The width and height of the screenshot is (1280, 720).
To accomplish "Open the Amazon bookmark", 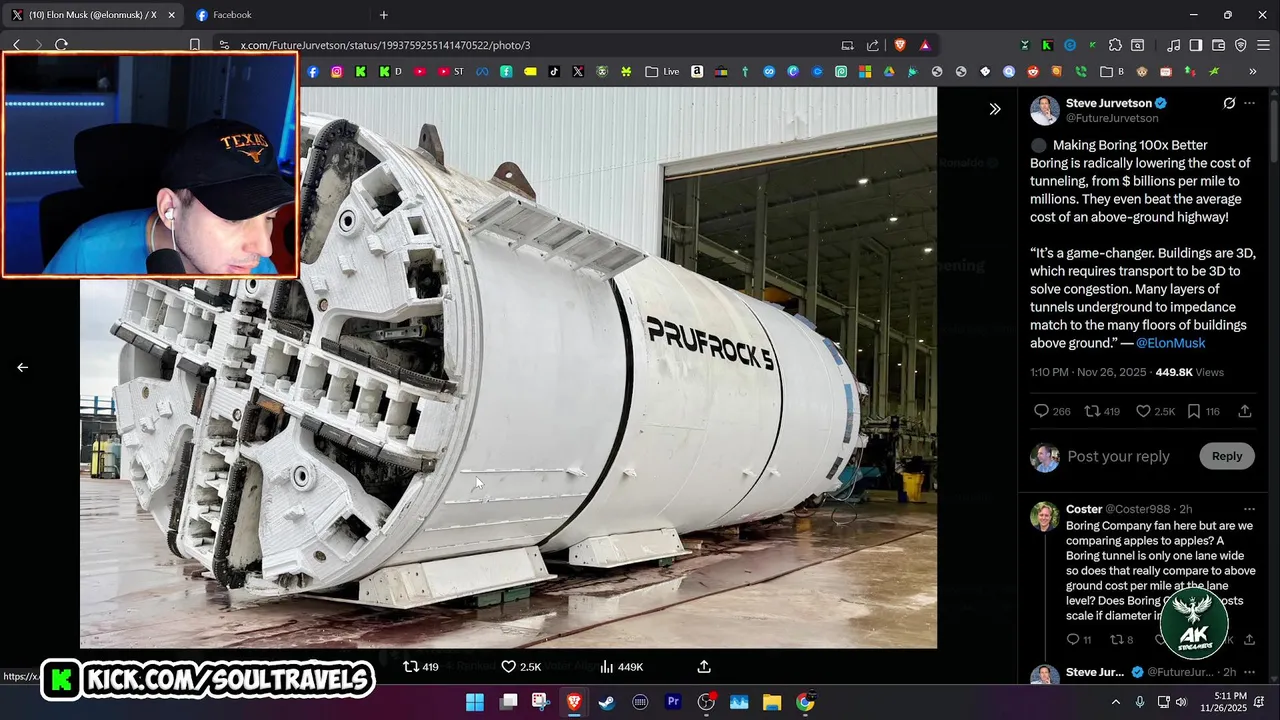I will click(697, 72).
